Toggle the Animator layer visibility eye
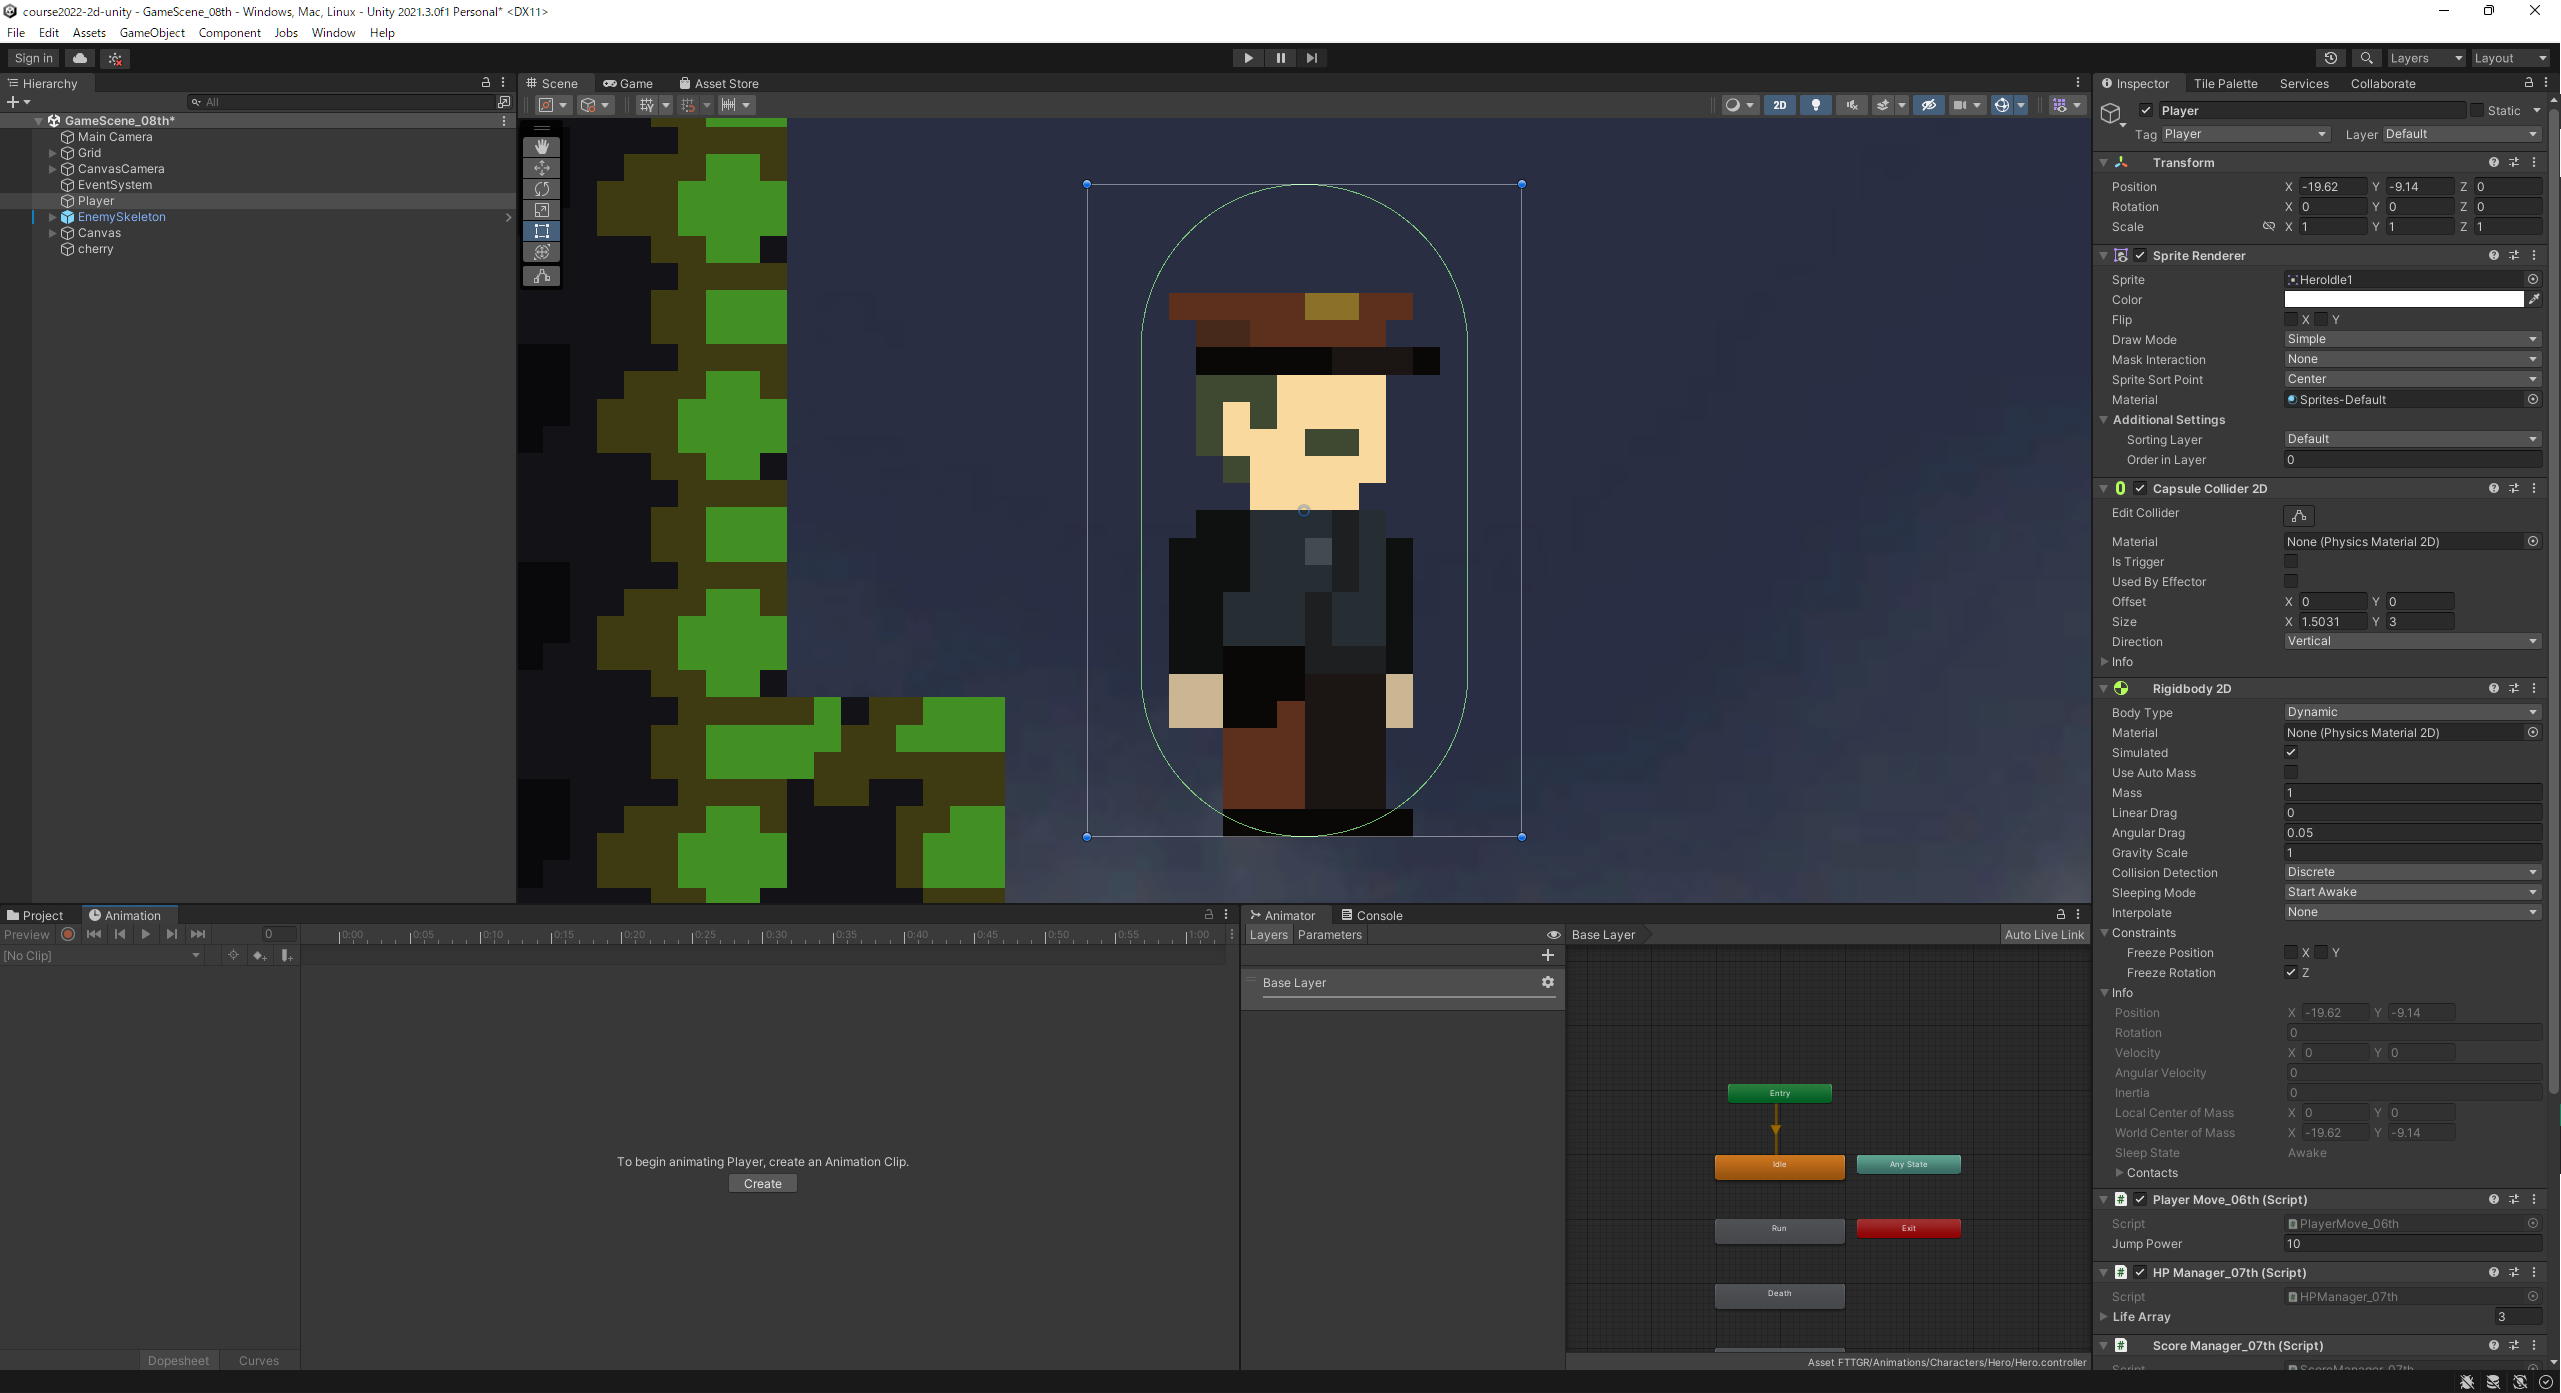The width and height of the screenshot is (2561, 1393). [x=1554, y=935]
